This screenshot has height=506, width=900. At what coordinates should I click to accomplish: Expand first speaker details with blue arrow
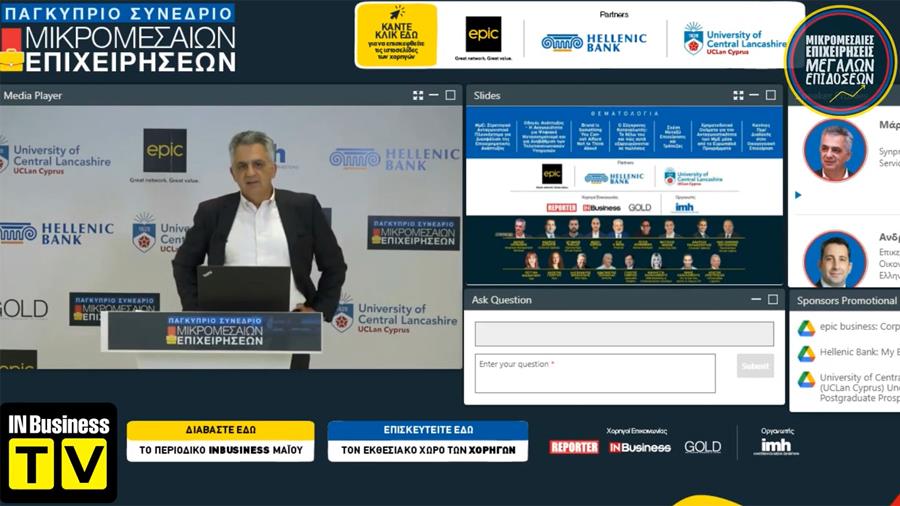point(798,195)
